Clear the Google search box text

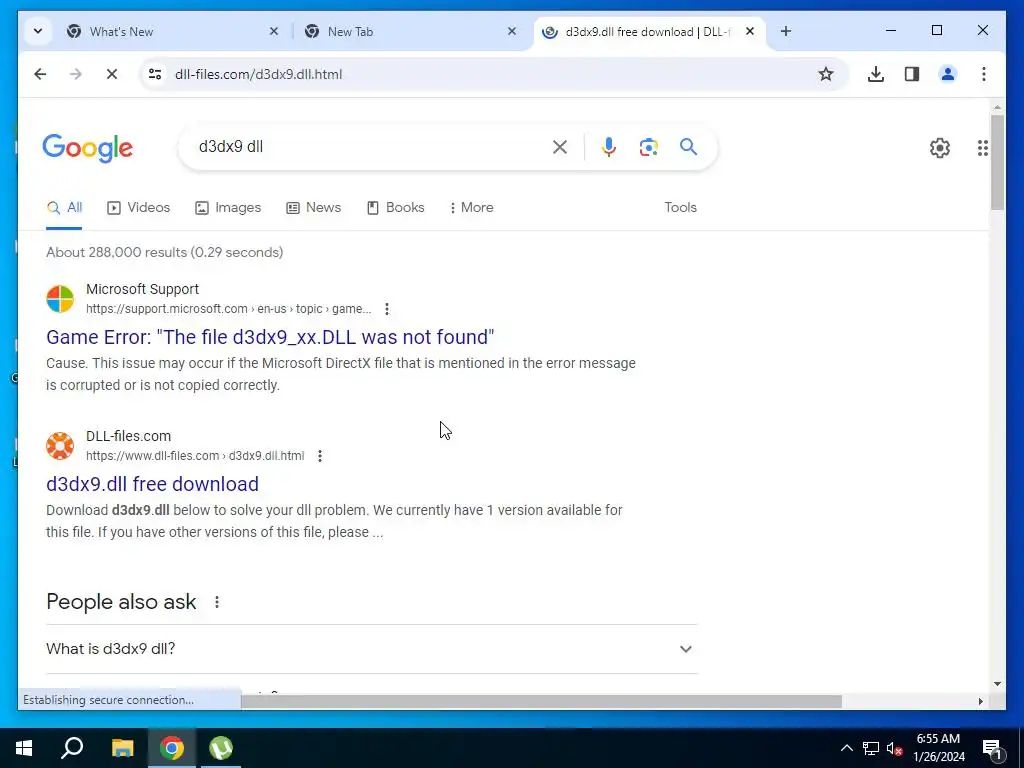[x=560, y=147]
